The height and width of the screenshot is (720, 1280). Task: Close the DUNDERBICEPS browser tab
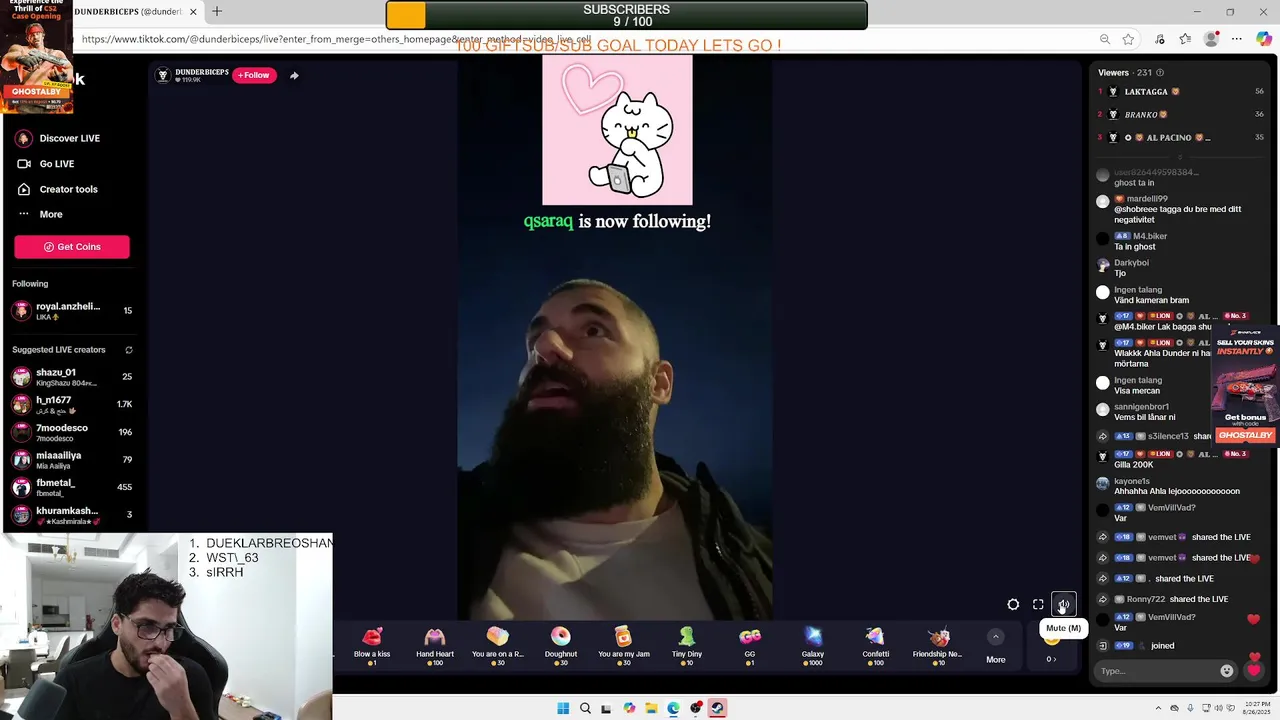[193, 12]
